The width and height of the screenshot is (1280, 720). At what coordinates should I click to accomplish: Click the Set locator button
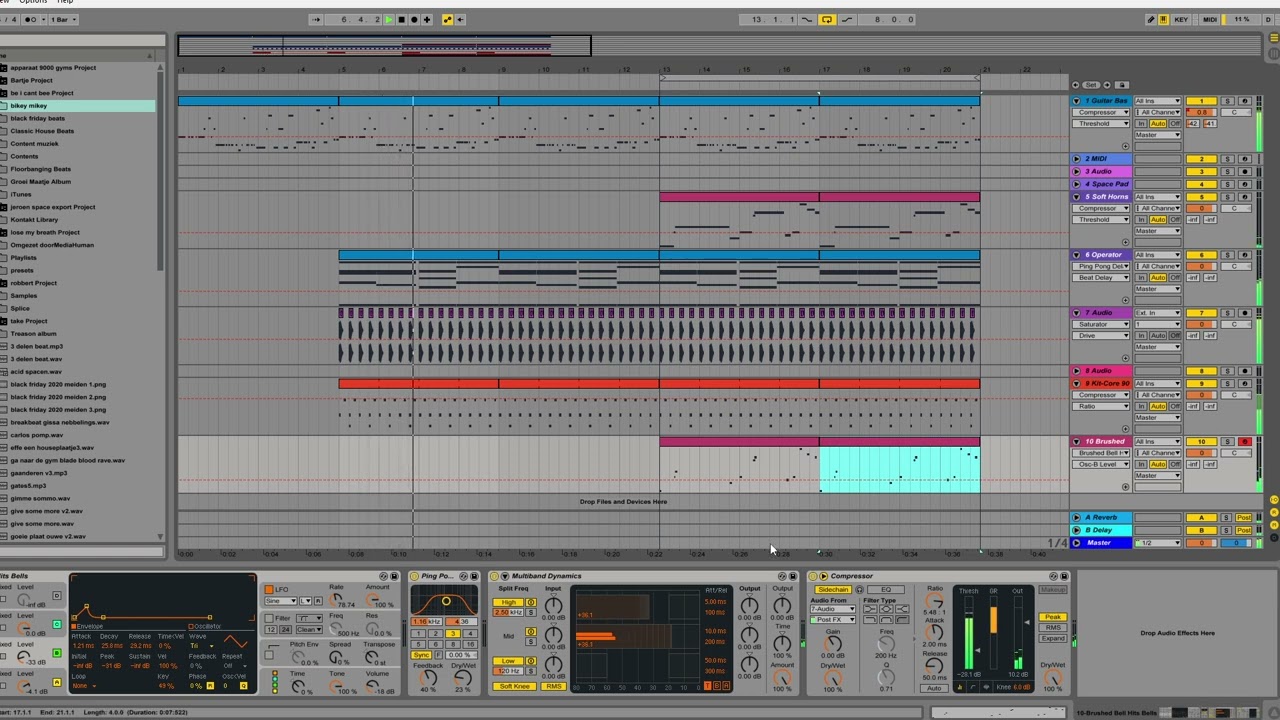click(1091, 85)
